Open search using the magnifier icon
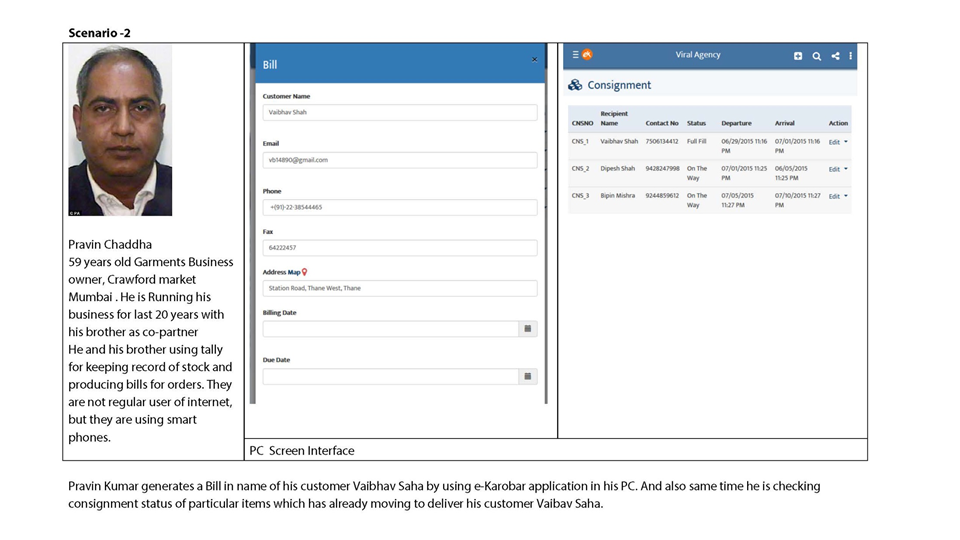The width and height of the screenshot is (960, 540). click(816, 56)
